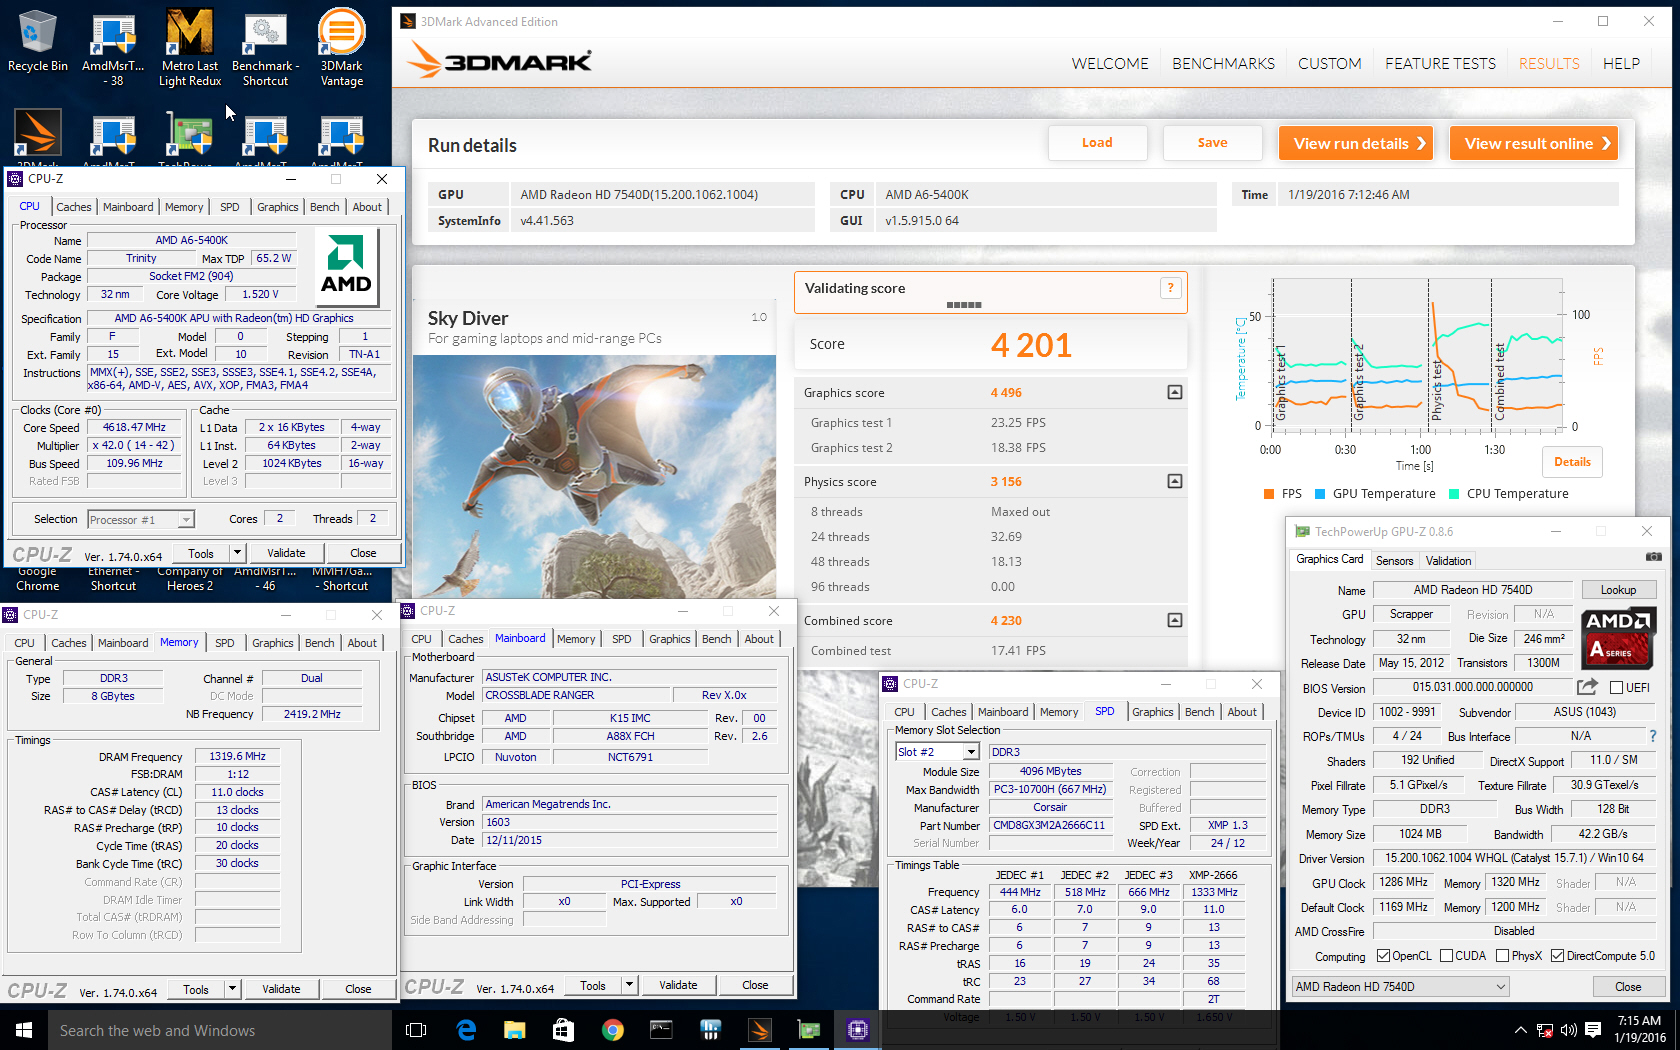The image size is (1680, 1050).
Task: Open Tools dropdown arrow in Mainboard CPU-Z window
Action: 629,985
